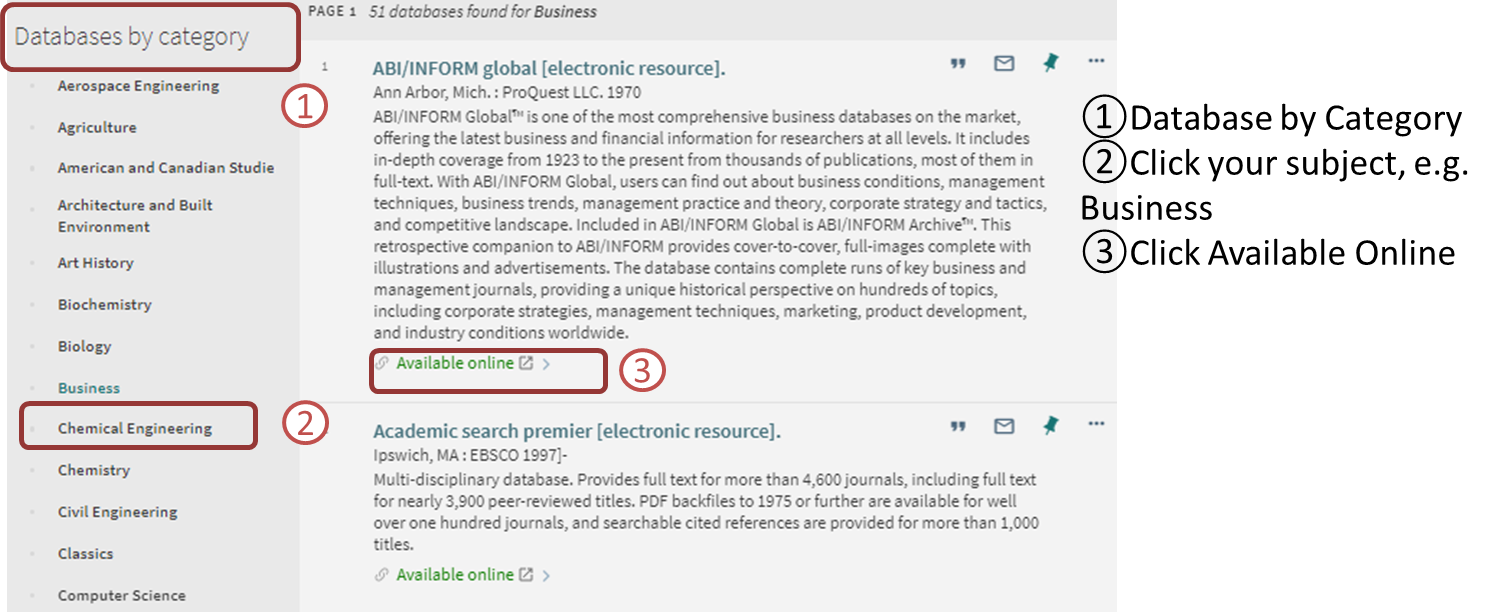The width and height of the screenshot is (1502, 612).
Task: Open Architecture and Built Environment category
Action: coord(135,215)
